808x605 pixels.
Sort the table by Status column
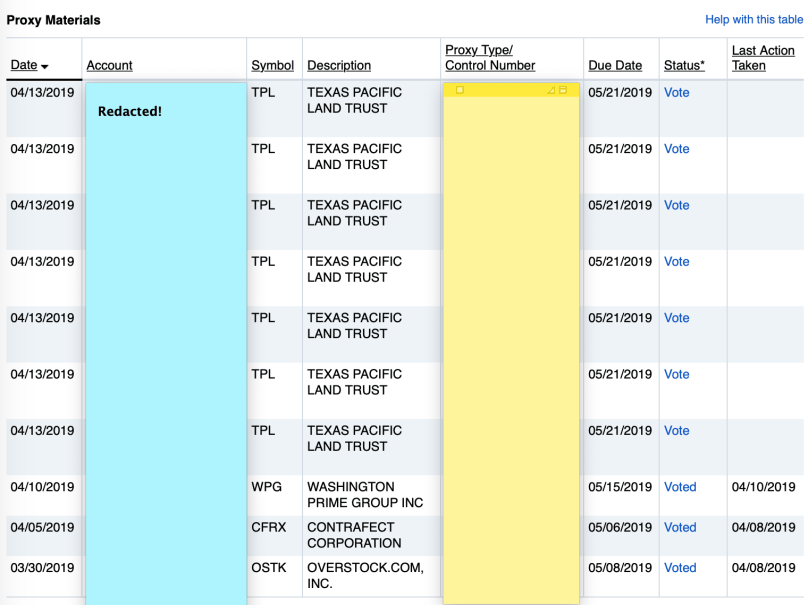point(684,65)
